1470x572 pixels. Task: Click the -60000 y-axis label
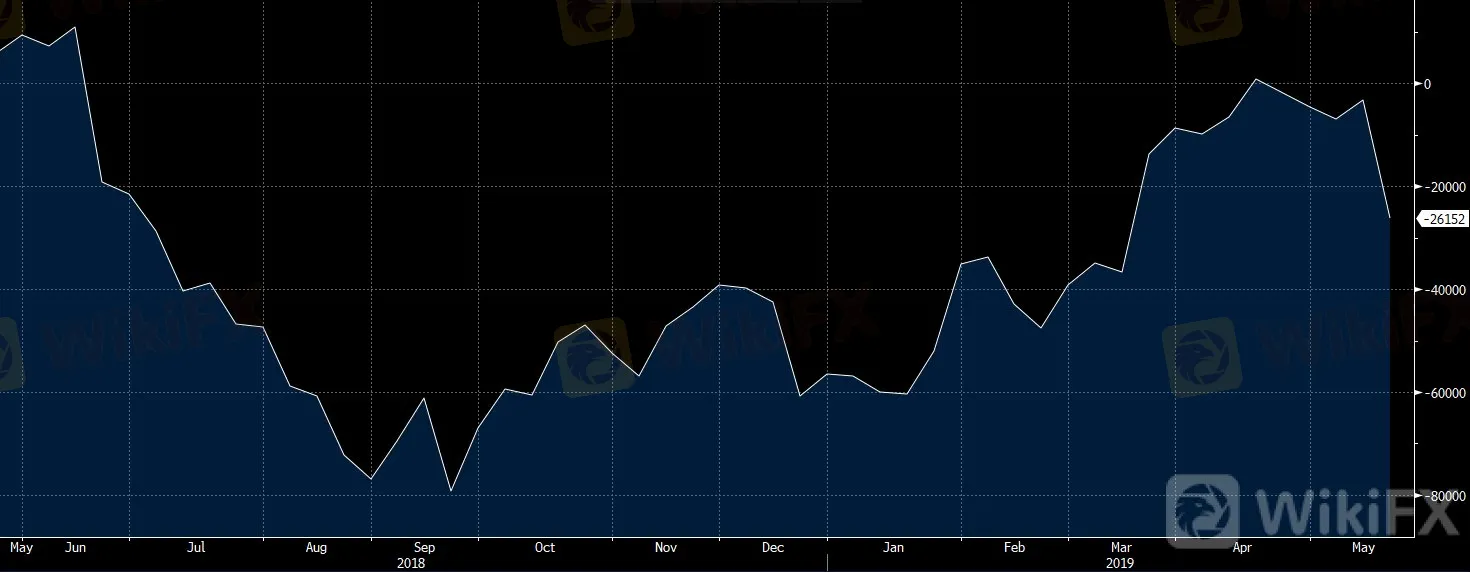pos(1441,393)
